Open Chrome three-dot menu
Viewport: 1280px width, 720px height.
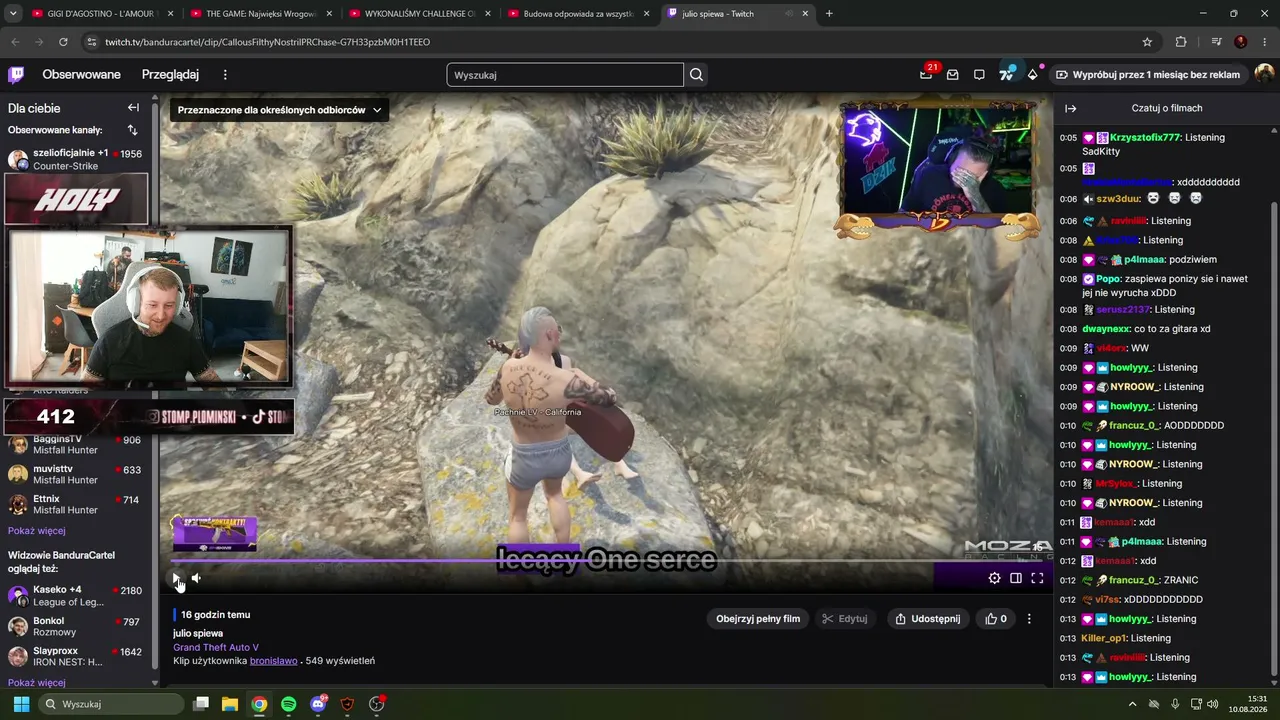coord(1265,42)
